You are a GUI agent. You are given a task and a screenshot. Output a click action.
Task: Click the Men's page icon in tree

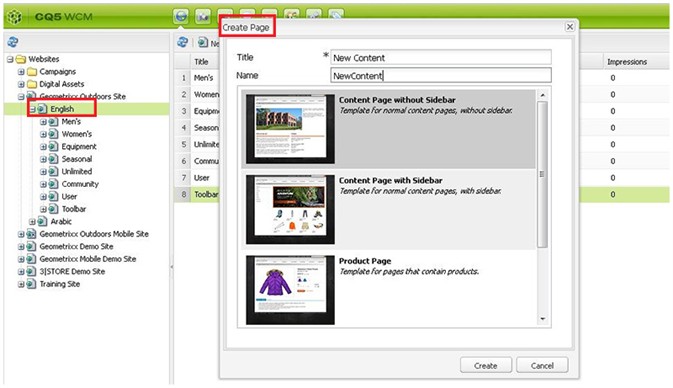[53, 121]
